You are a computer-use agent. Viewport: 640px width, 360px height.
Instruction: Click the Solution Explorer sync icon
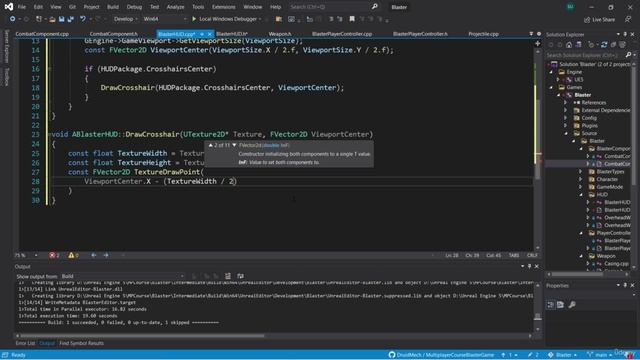[604, 45]
